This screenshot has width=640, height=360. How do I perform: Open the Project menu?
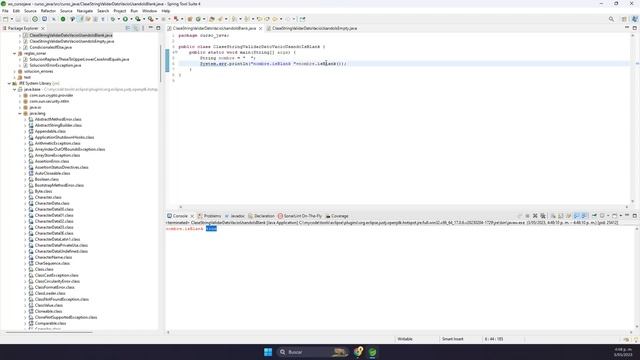(x=120, y=11)
